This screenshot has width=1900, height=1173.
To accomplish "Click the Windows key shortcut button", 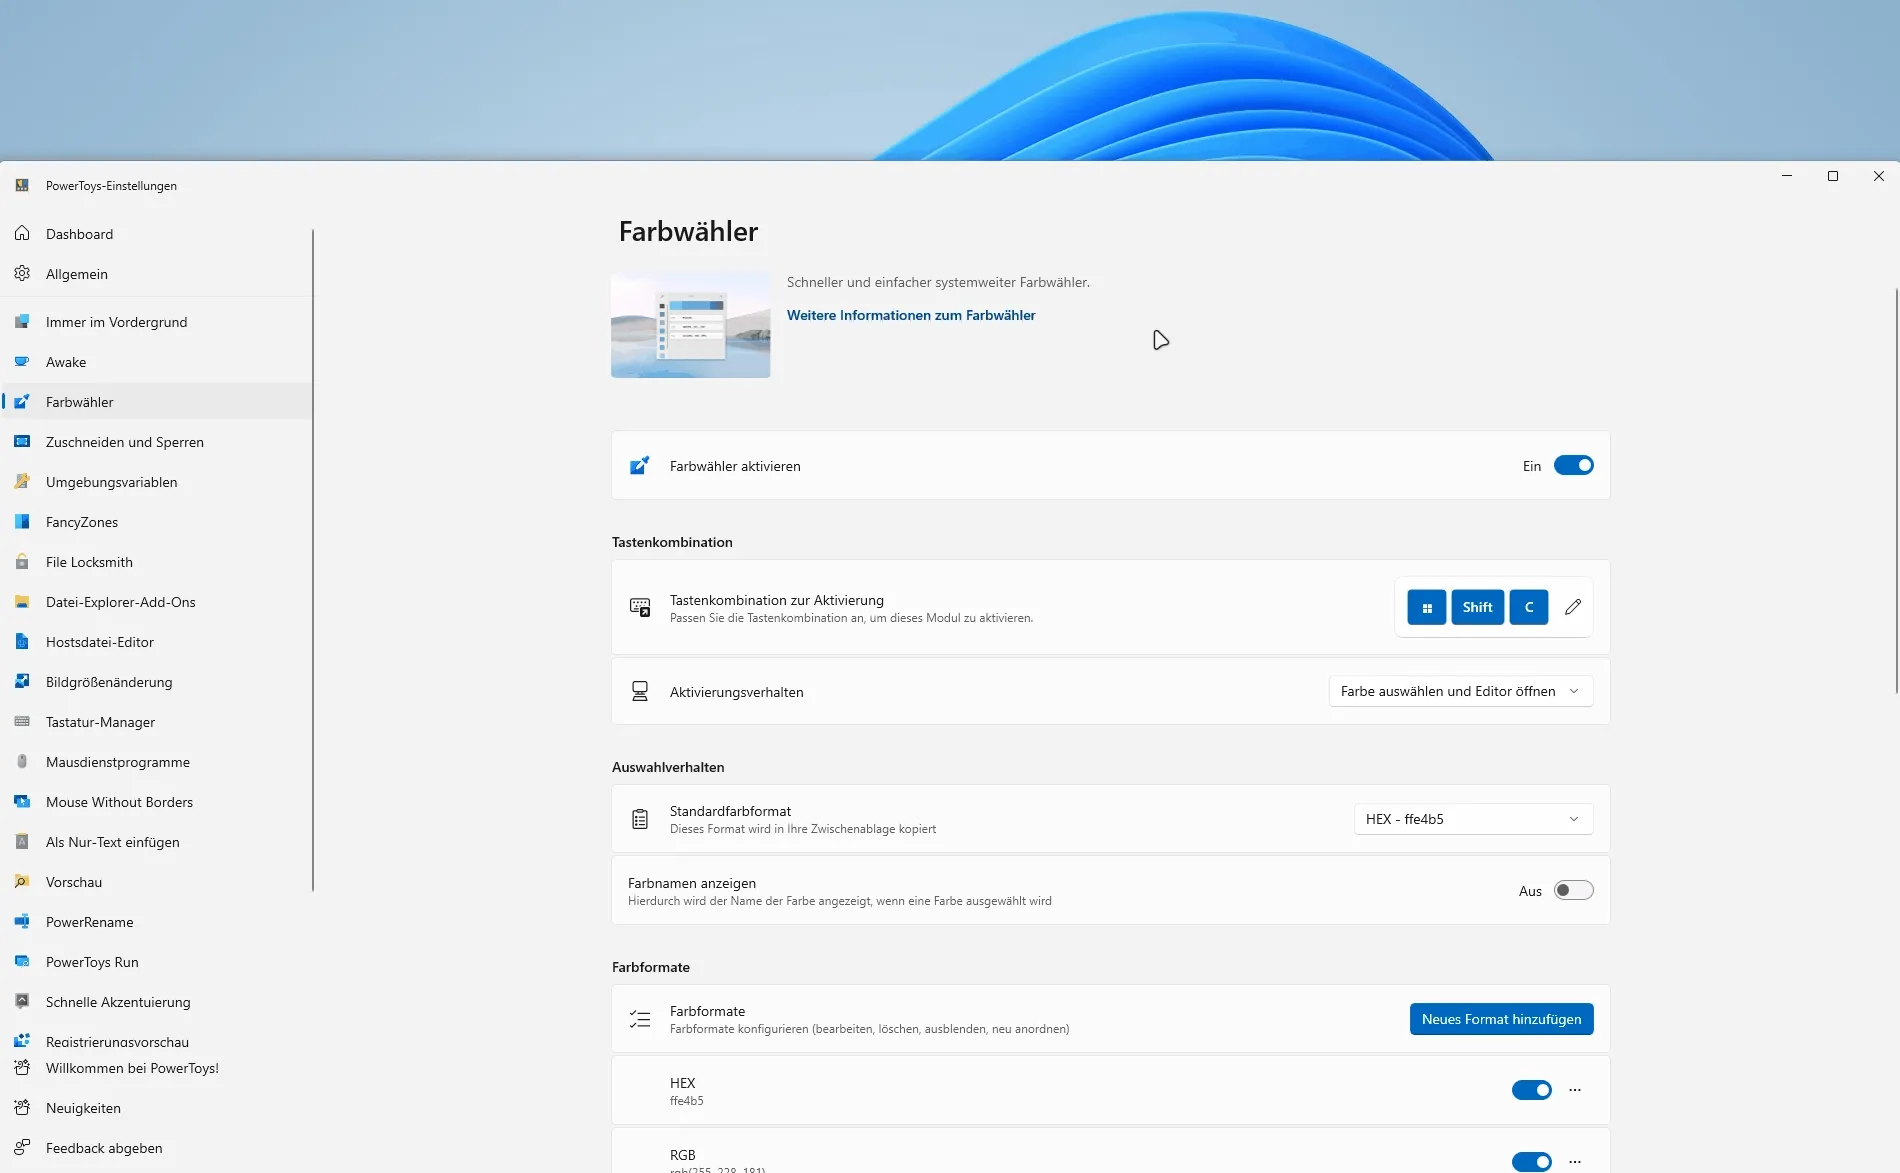I will pyautogui.click(x=1426, y=607).
